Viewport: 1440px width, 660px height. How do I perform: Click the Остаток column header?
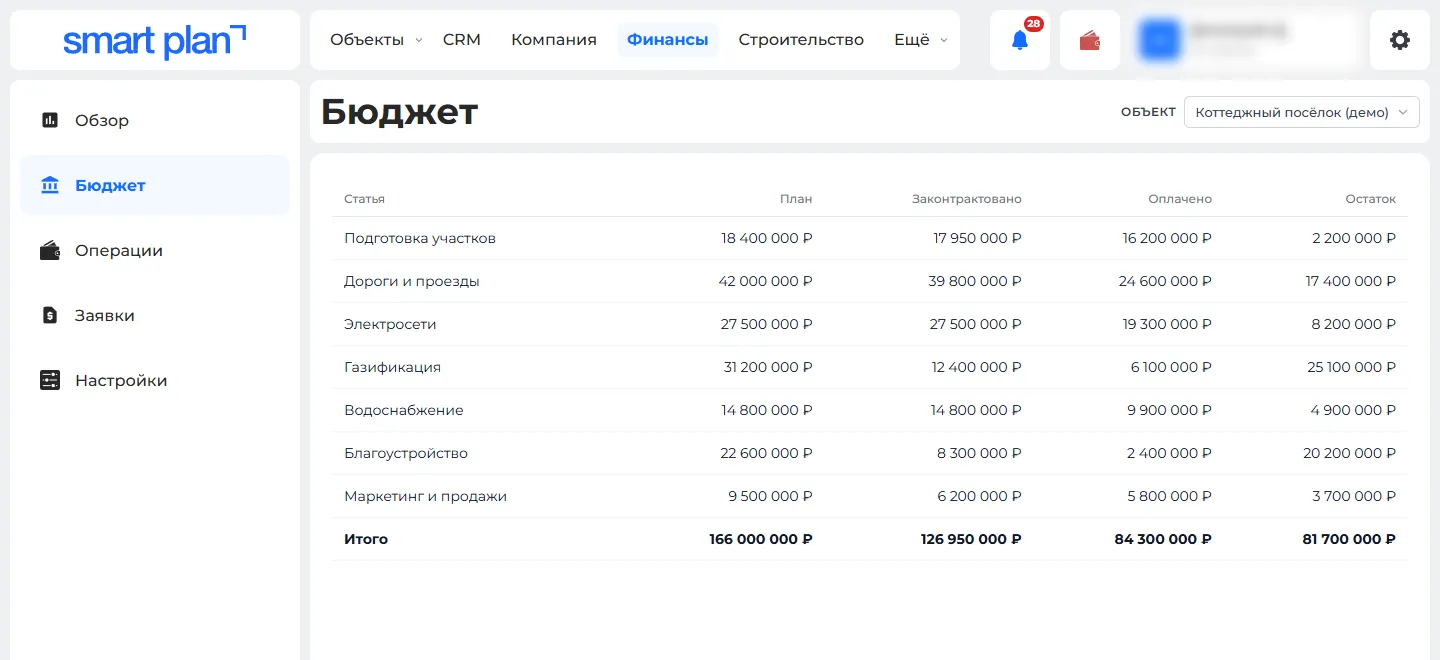point(1371,199)
